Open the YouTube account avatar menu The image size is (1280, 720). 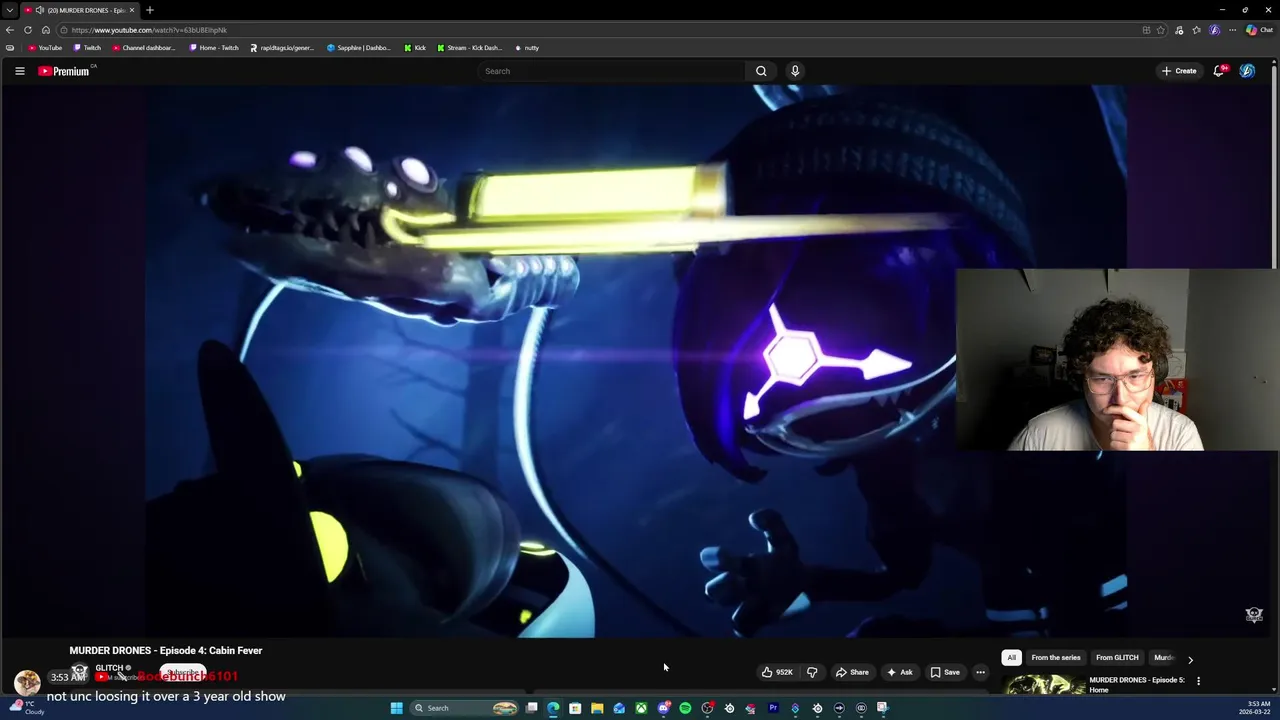1247,71
